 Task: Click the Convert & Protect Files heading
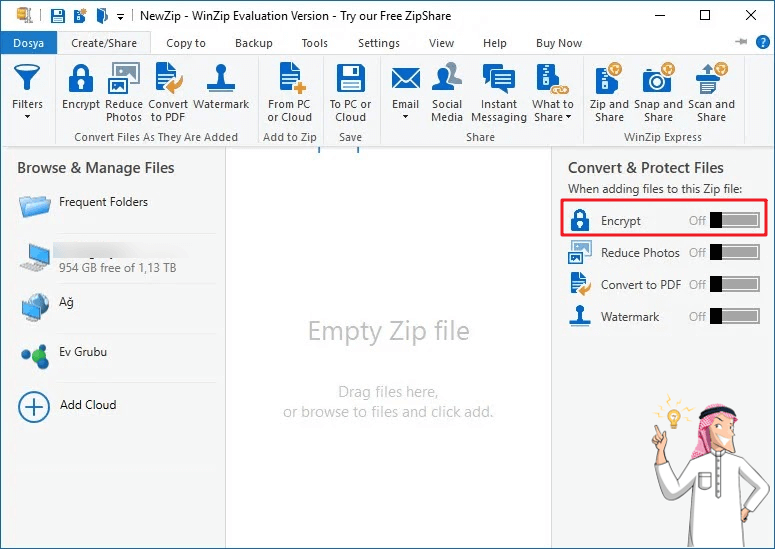646,168
